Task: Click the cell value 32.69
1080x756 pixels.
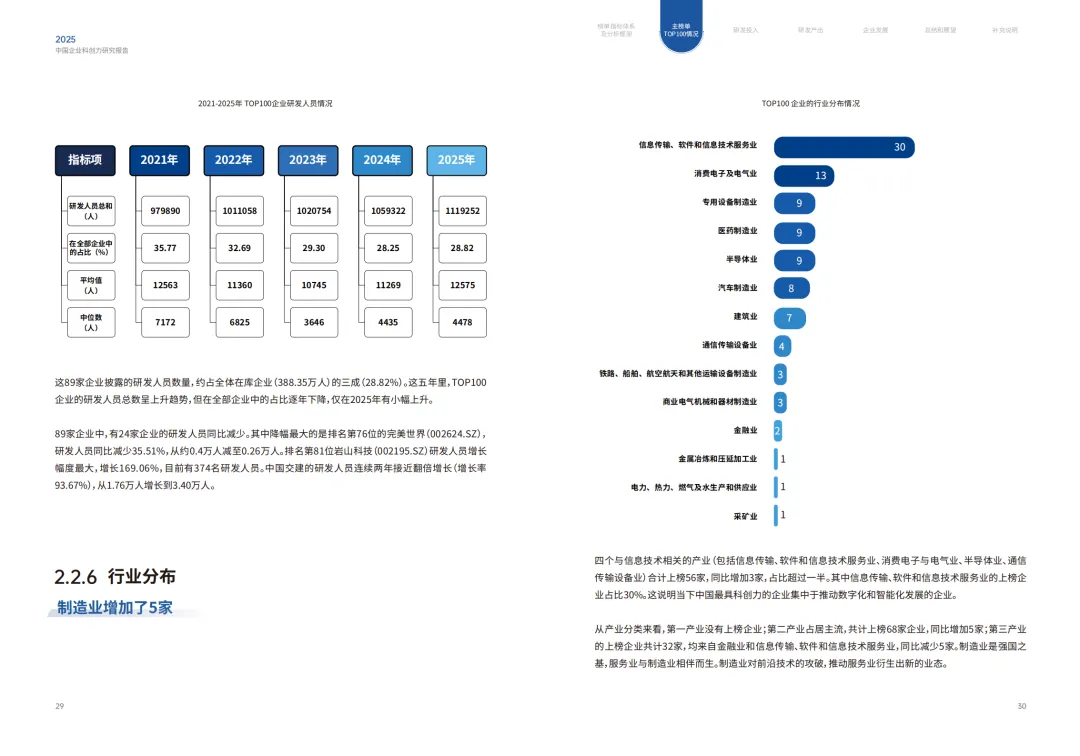Action: click(240, 248)
